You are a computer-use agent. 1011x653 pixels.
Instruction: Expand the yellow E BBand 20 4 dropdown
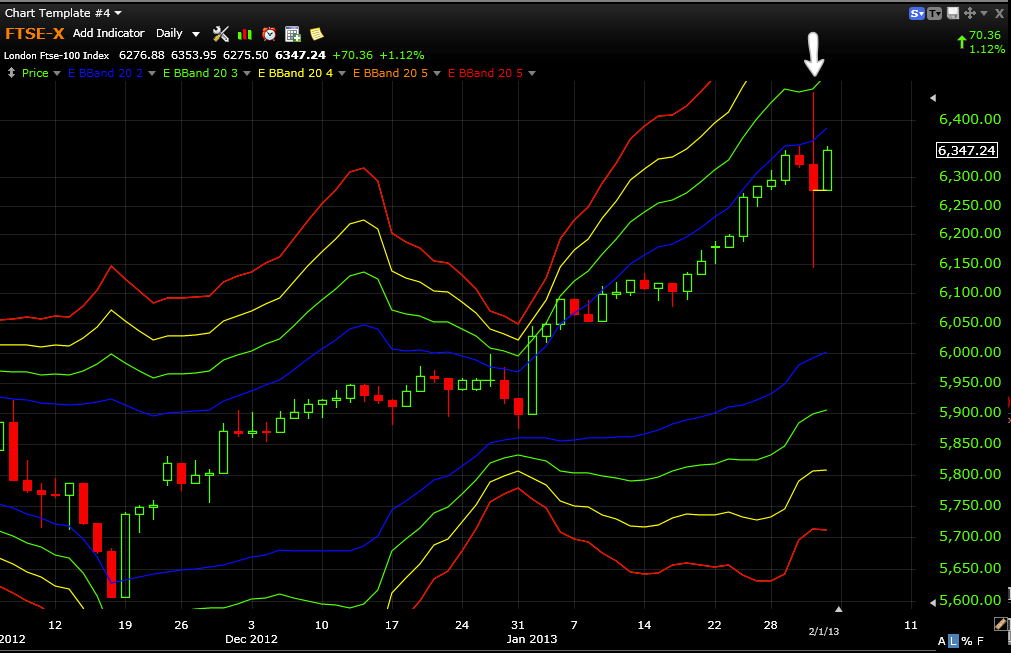(x=342, y=73)
